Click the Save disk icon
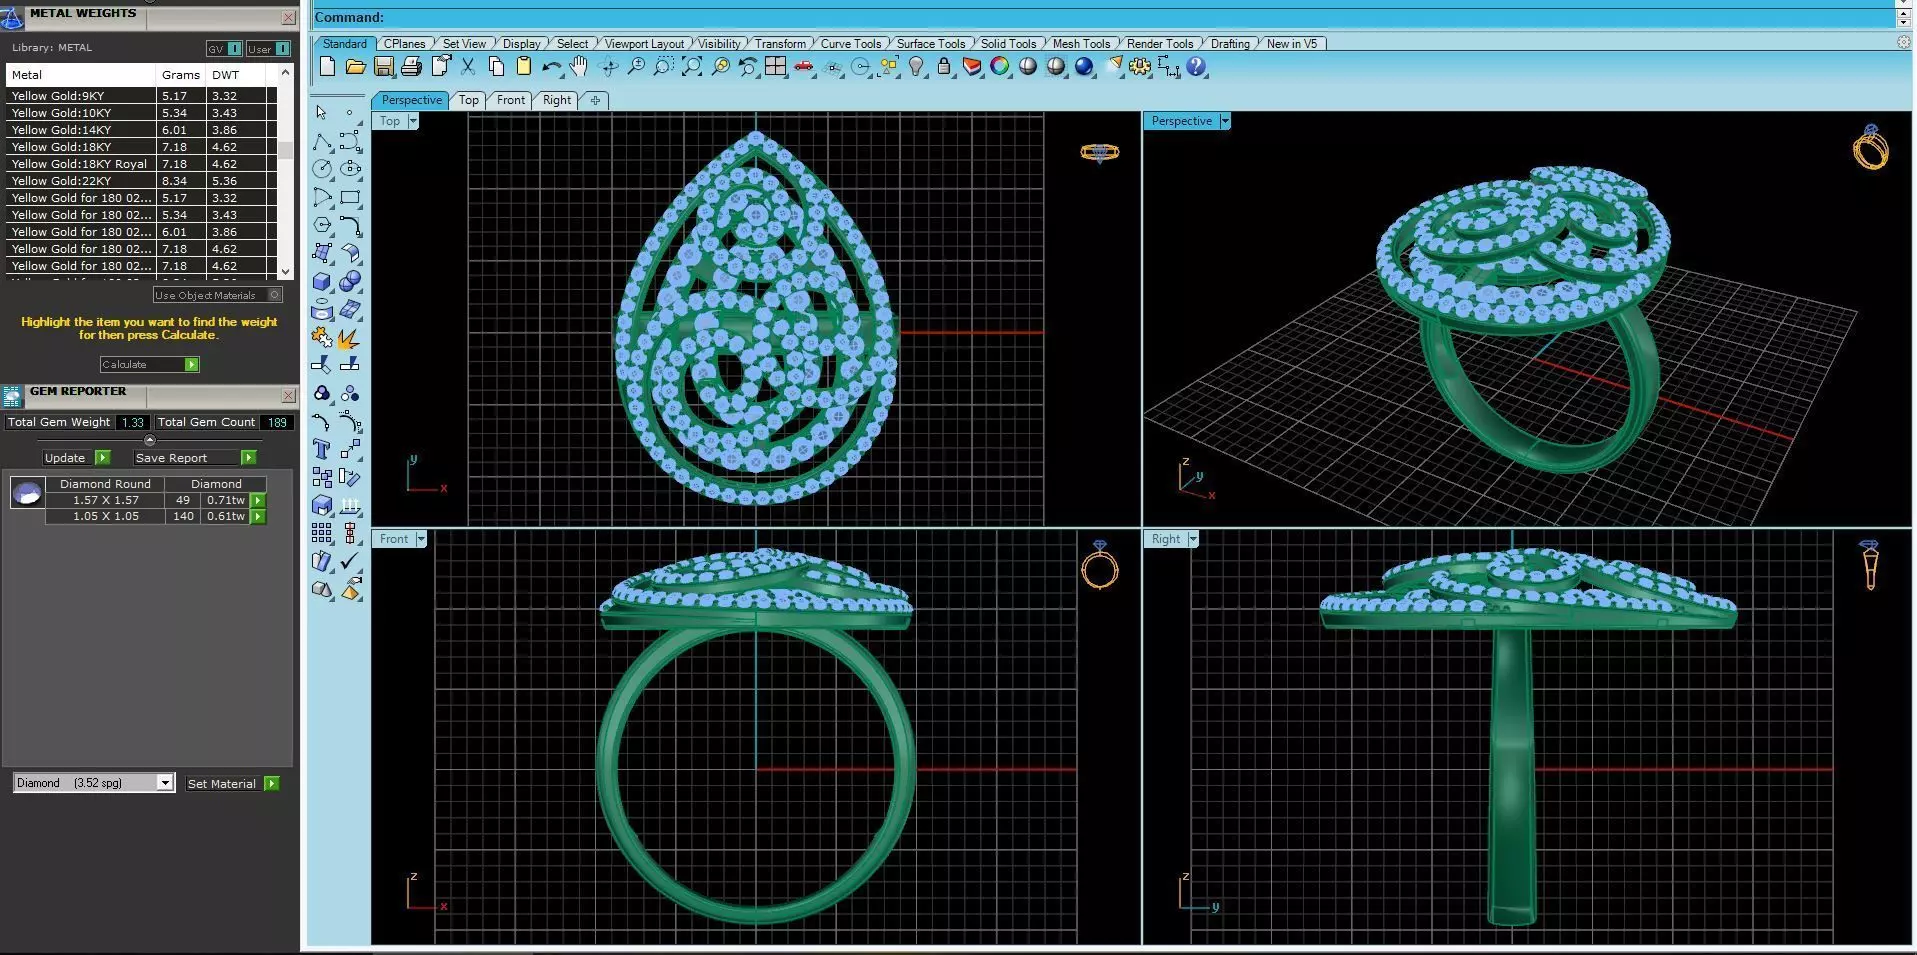The height and width of the screenshot is (955, 1917). tap(383, 67)
